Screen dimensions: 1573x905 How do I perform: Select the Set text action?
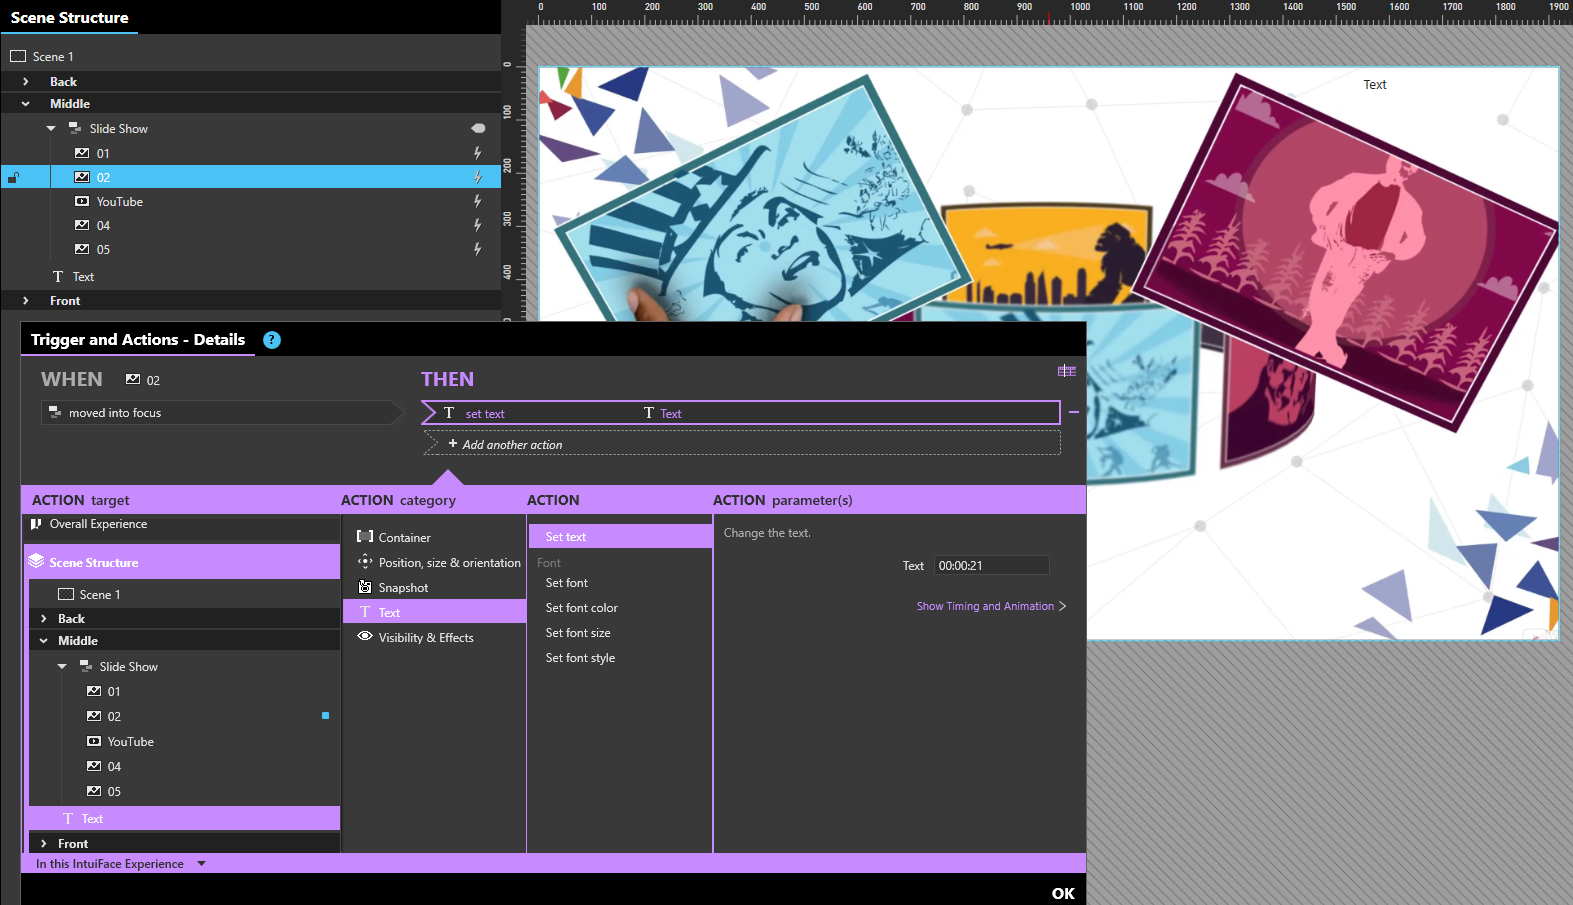click(x=620, y=537)
